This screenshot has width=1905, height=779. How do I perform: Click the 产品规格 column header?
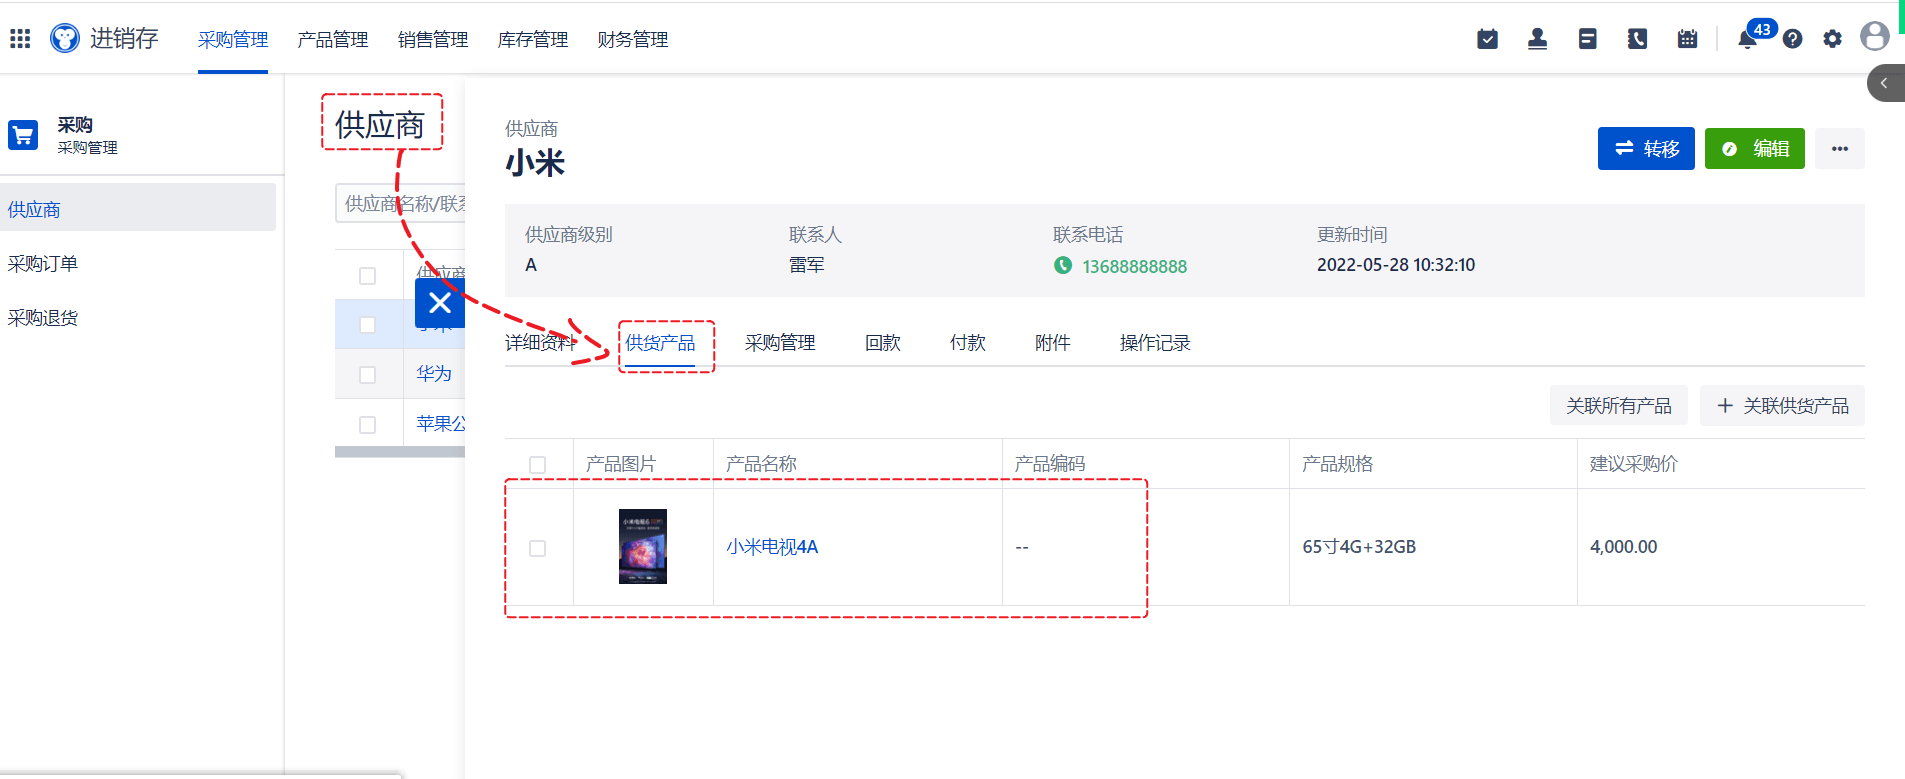1338,464
